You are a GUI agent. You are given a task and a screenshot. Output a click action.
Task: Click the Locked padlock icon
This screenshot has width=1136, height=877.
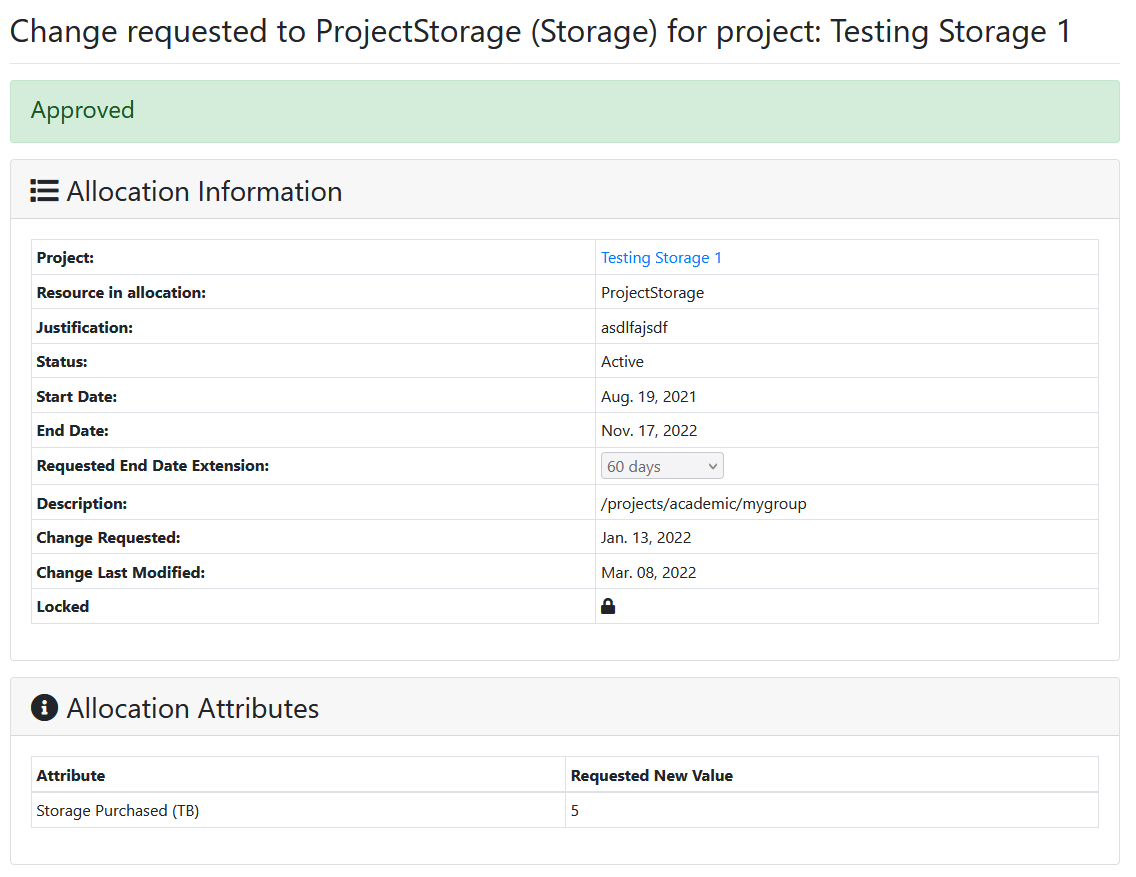[608, 606]
